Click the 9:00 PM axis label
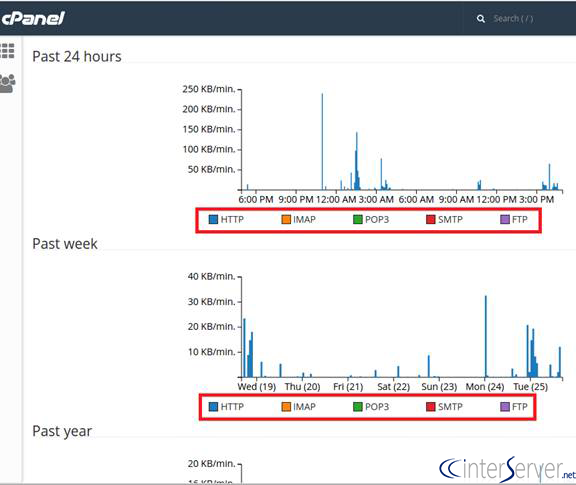This screenshot has width=576, height=485. point(296,200)
